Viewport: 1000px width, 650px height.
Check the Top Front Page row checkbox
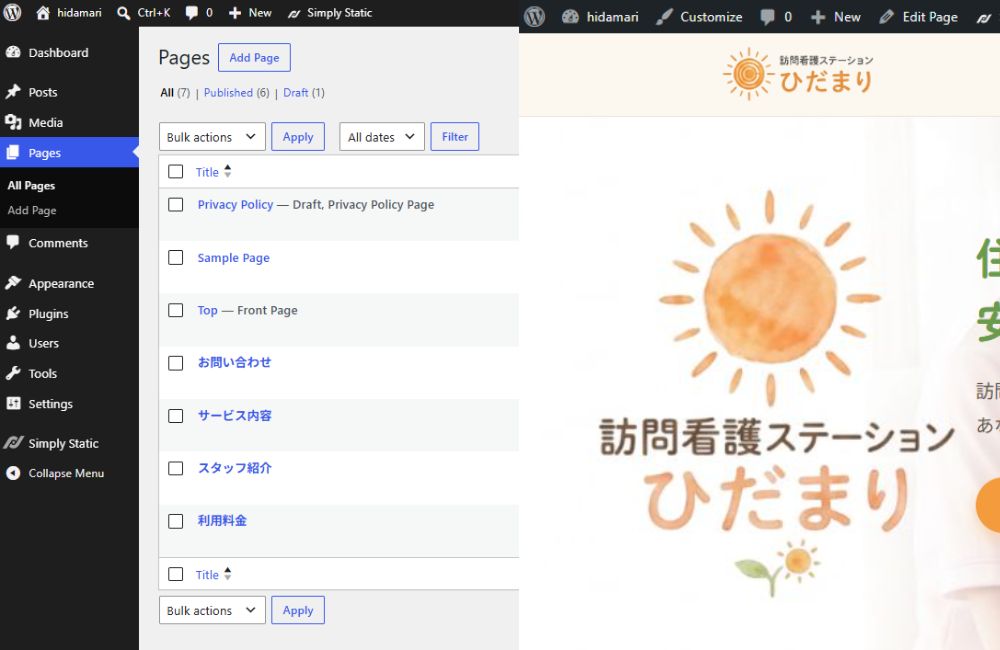(x=175, y=311)
